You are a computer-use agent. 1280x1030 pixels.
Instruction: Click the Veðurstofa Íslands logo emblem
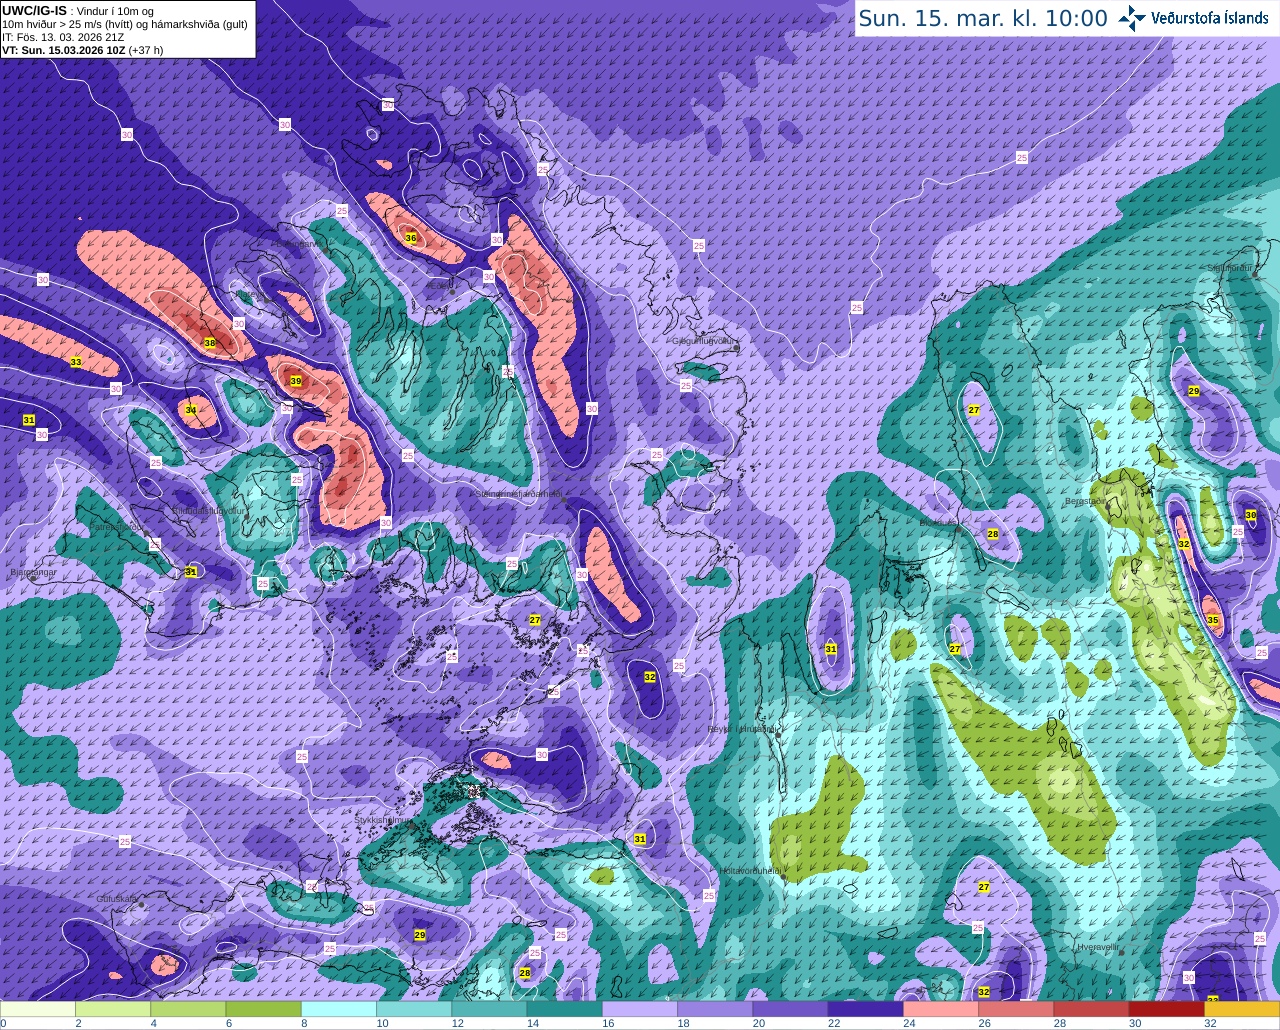click(1132, 18)
